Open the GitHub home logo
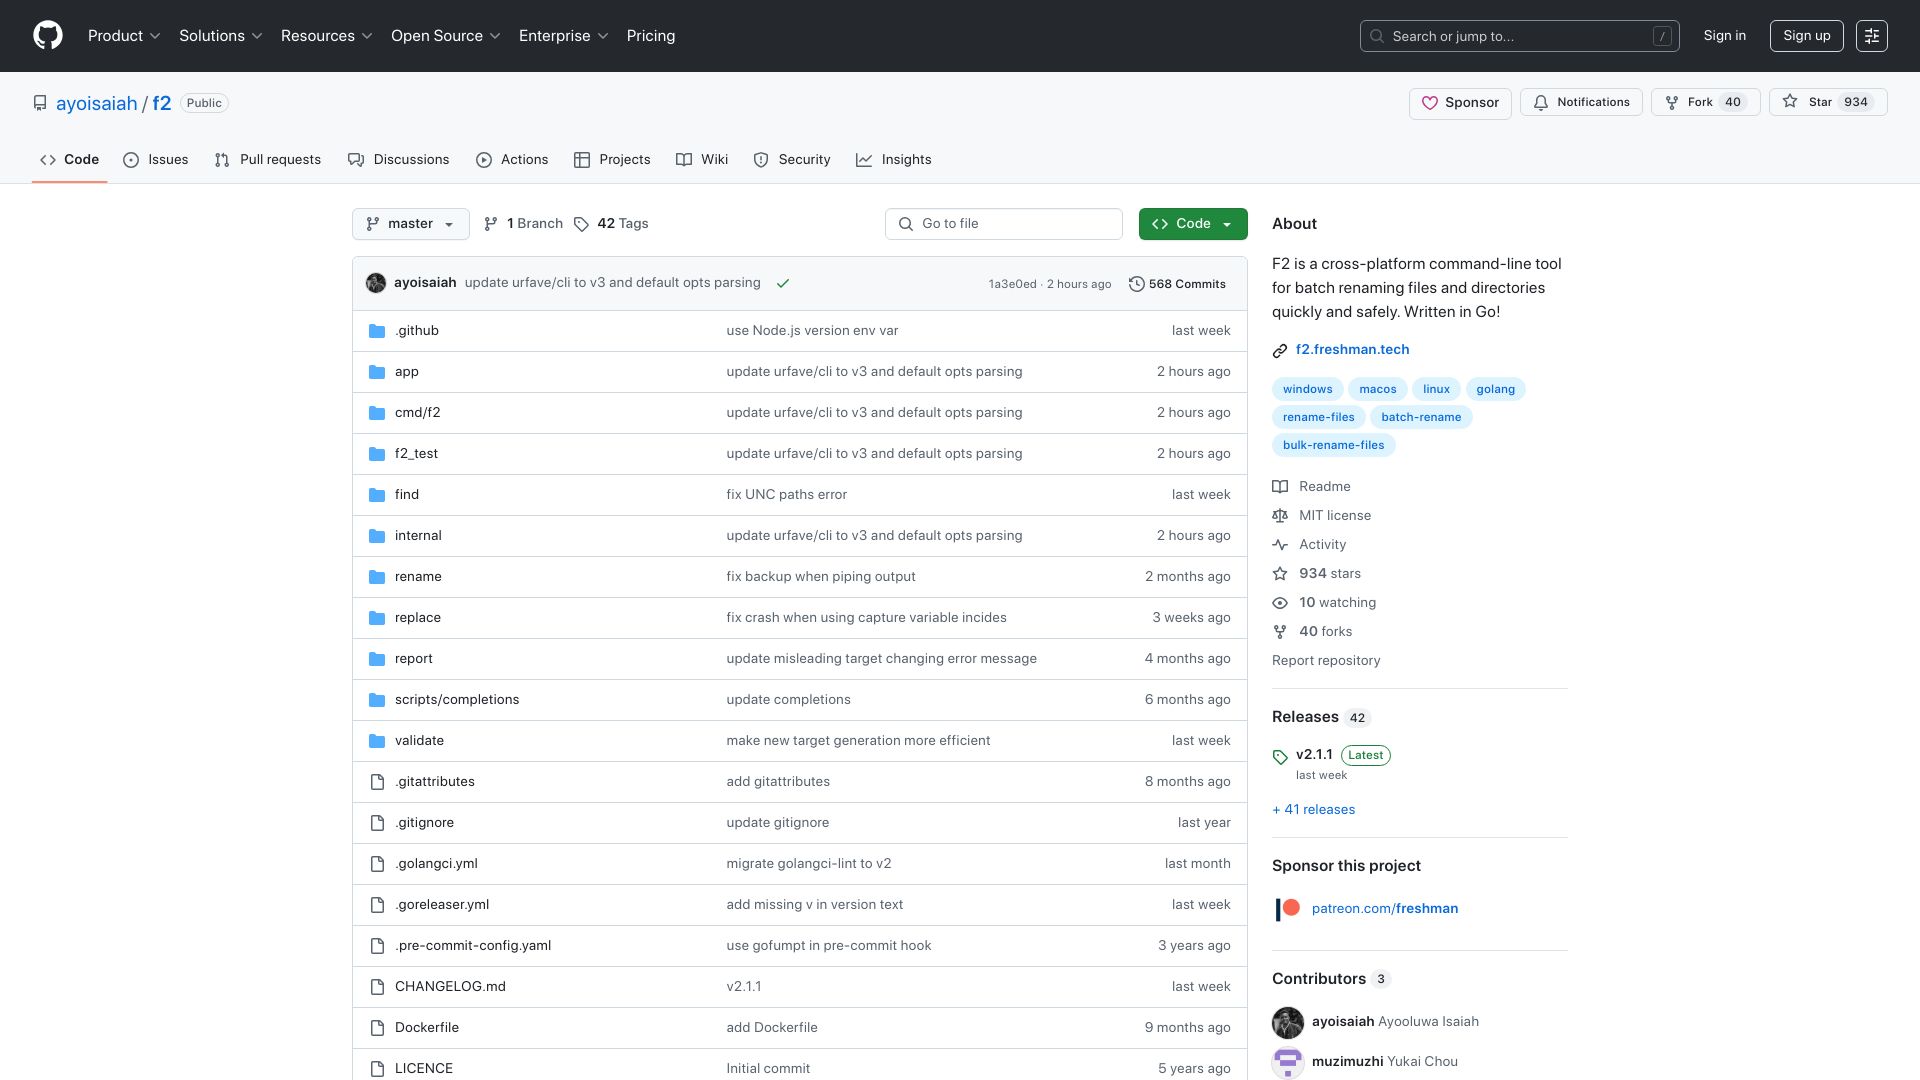Image resolution: width=1920 pixels, height=1080 pixels. click(x=47, y=36)
